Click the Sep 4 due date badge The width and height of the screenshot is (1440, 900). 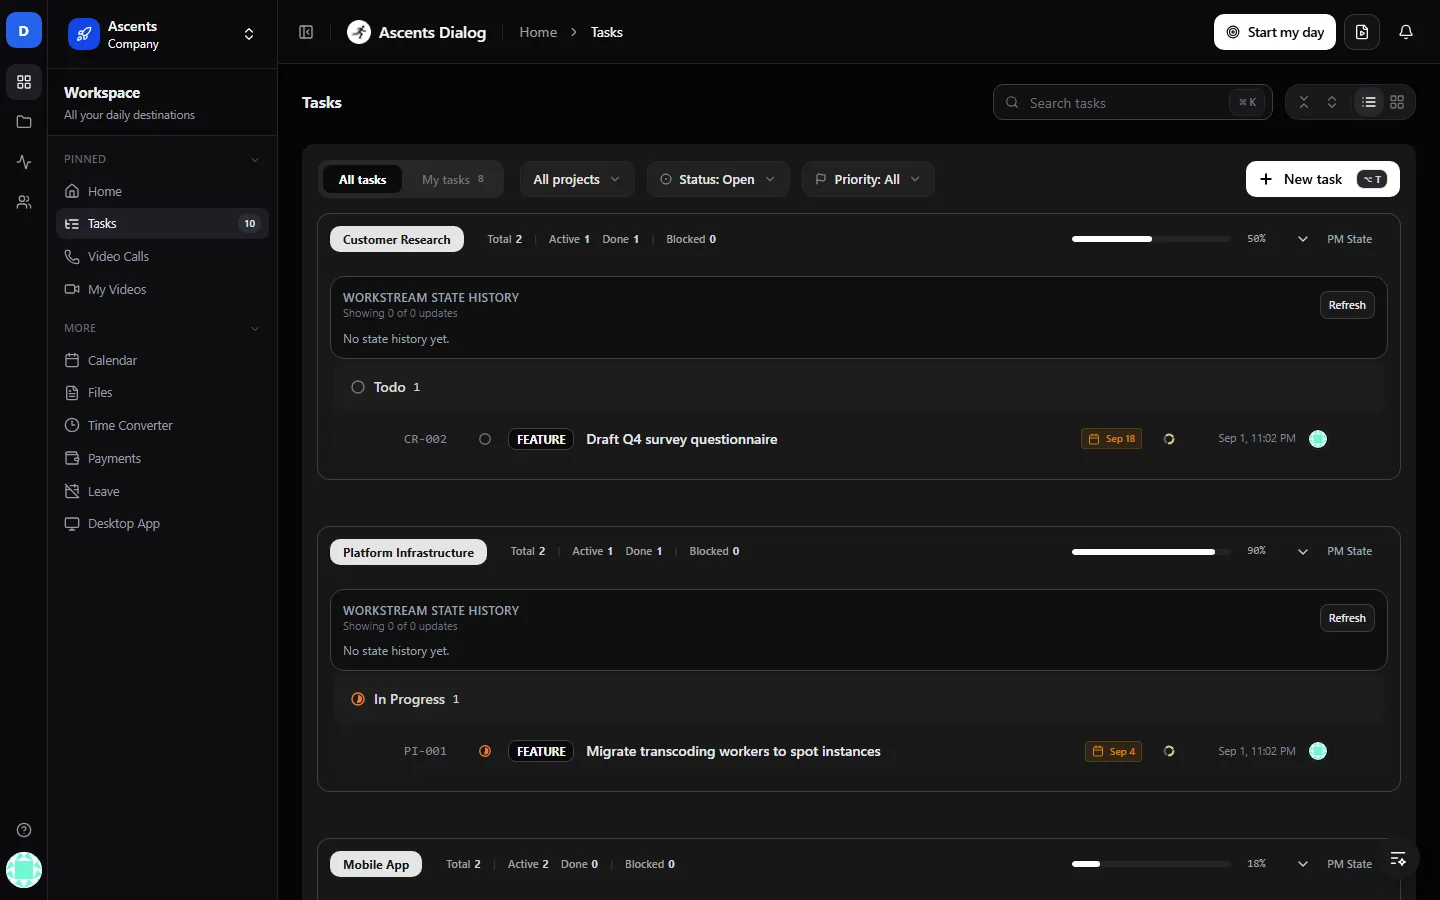(x=1114, y=751)
